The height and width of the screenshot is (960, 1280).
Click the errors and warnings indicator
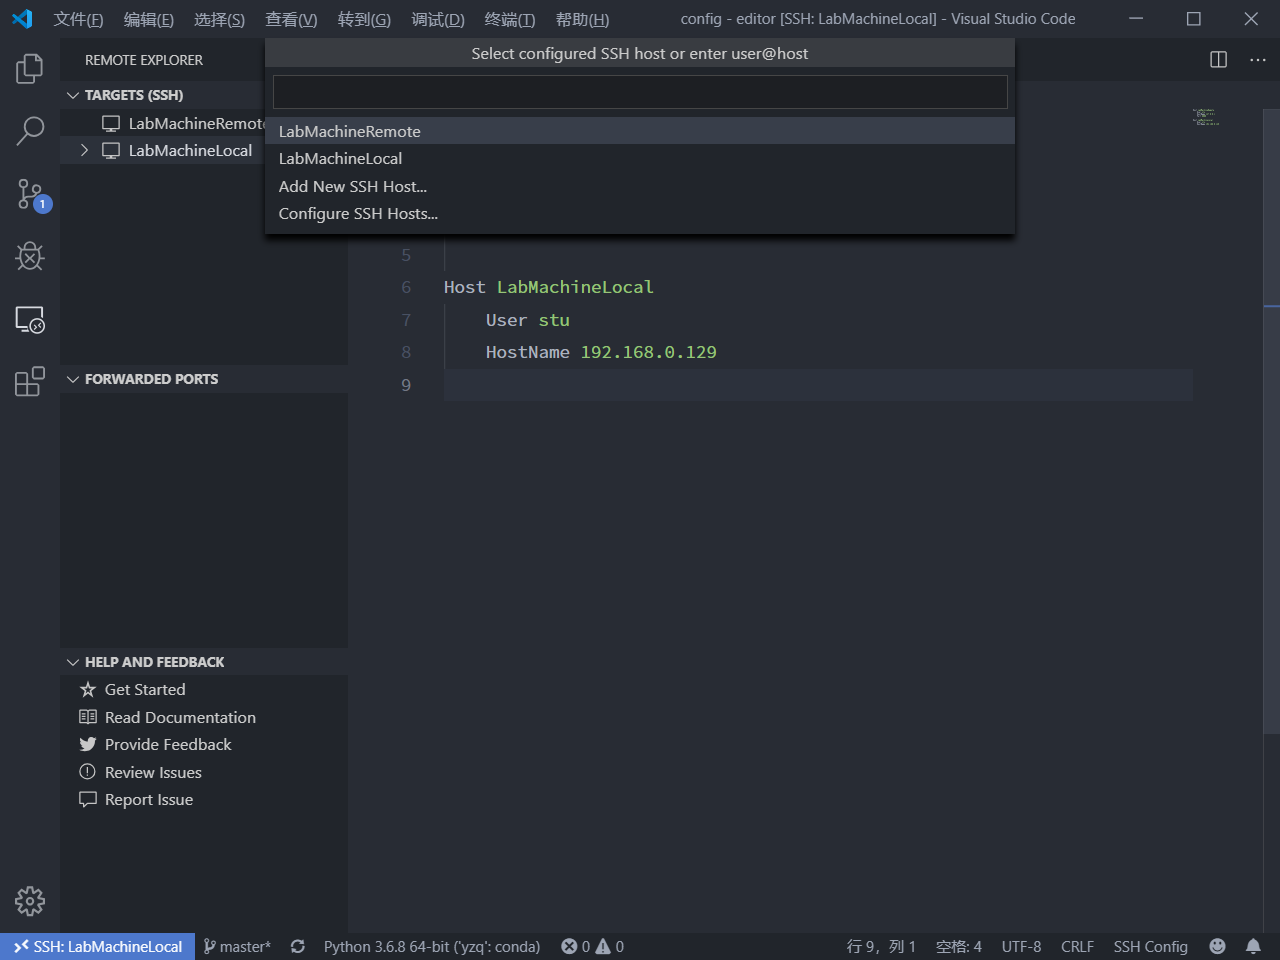point(592,946)
